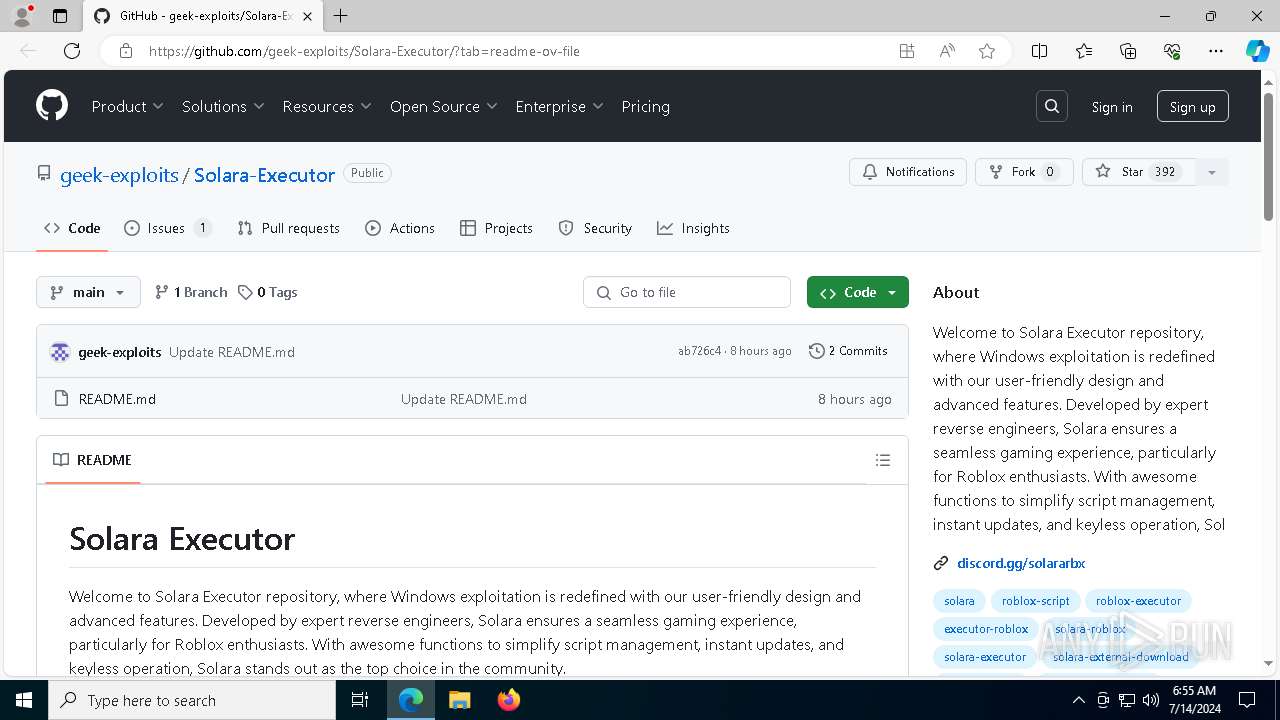
Task: Switch to the Code tab
Action: 72,228
